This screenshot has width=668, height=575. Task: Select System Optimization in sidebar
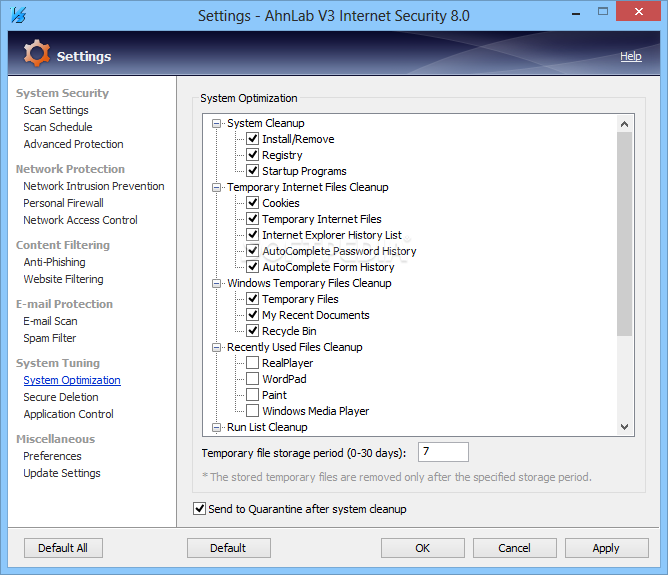[x=72, y=380]
